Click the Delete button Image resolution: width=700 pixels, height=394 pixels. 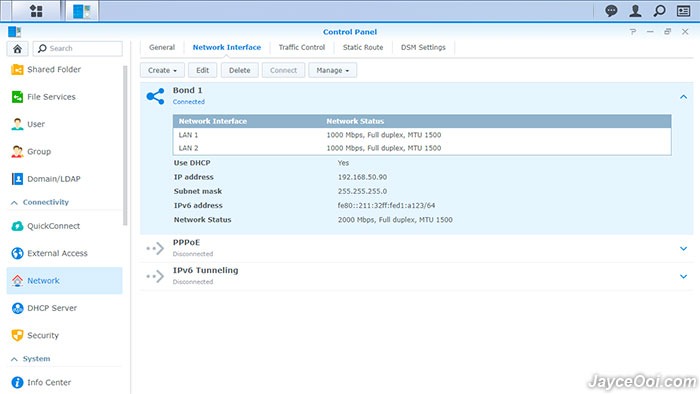(x=240, y=71)
